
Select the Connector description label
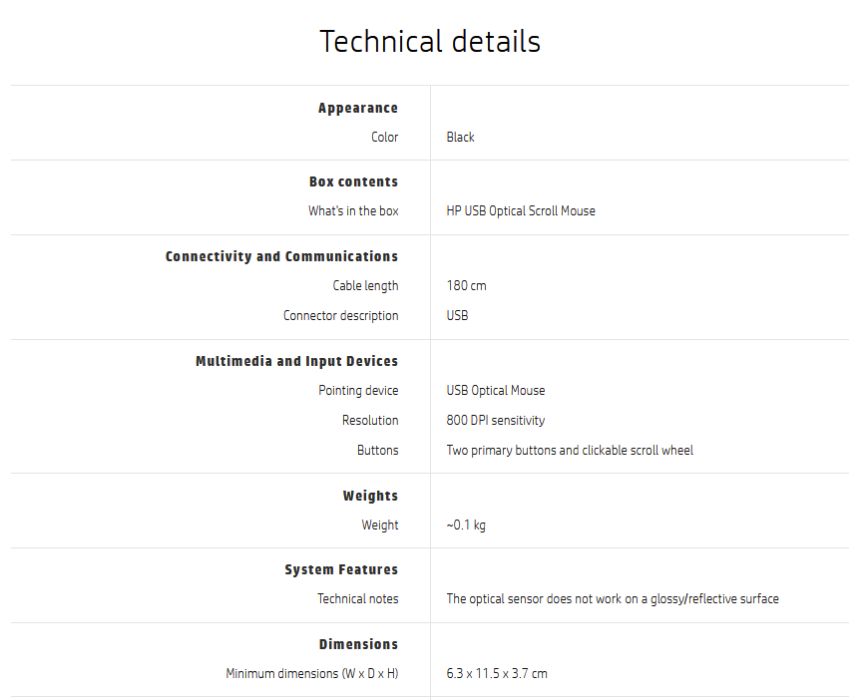coord(341,315)
